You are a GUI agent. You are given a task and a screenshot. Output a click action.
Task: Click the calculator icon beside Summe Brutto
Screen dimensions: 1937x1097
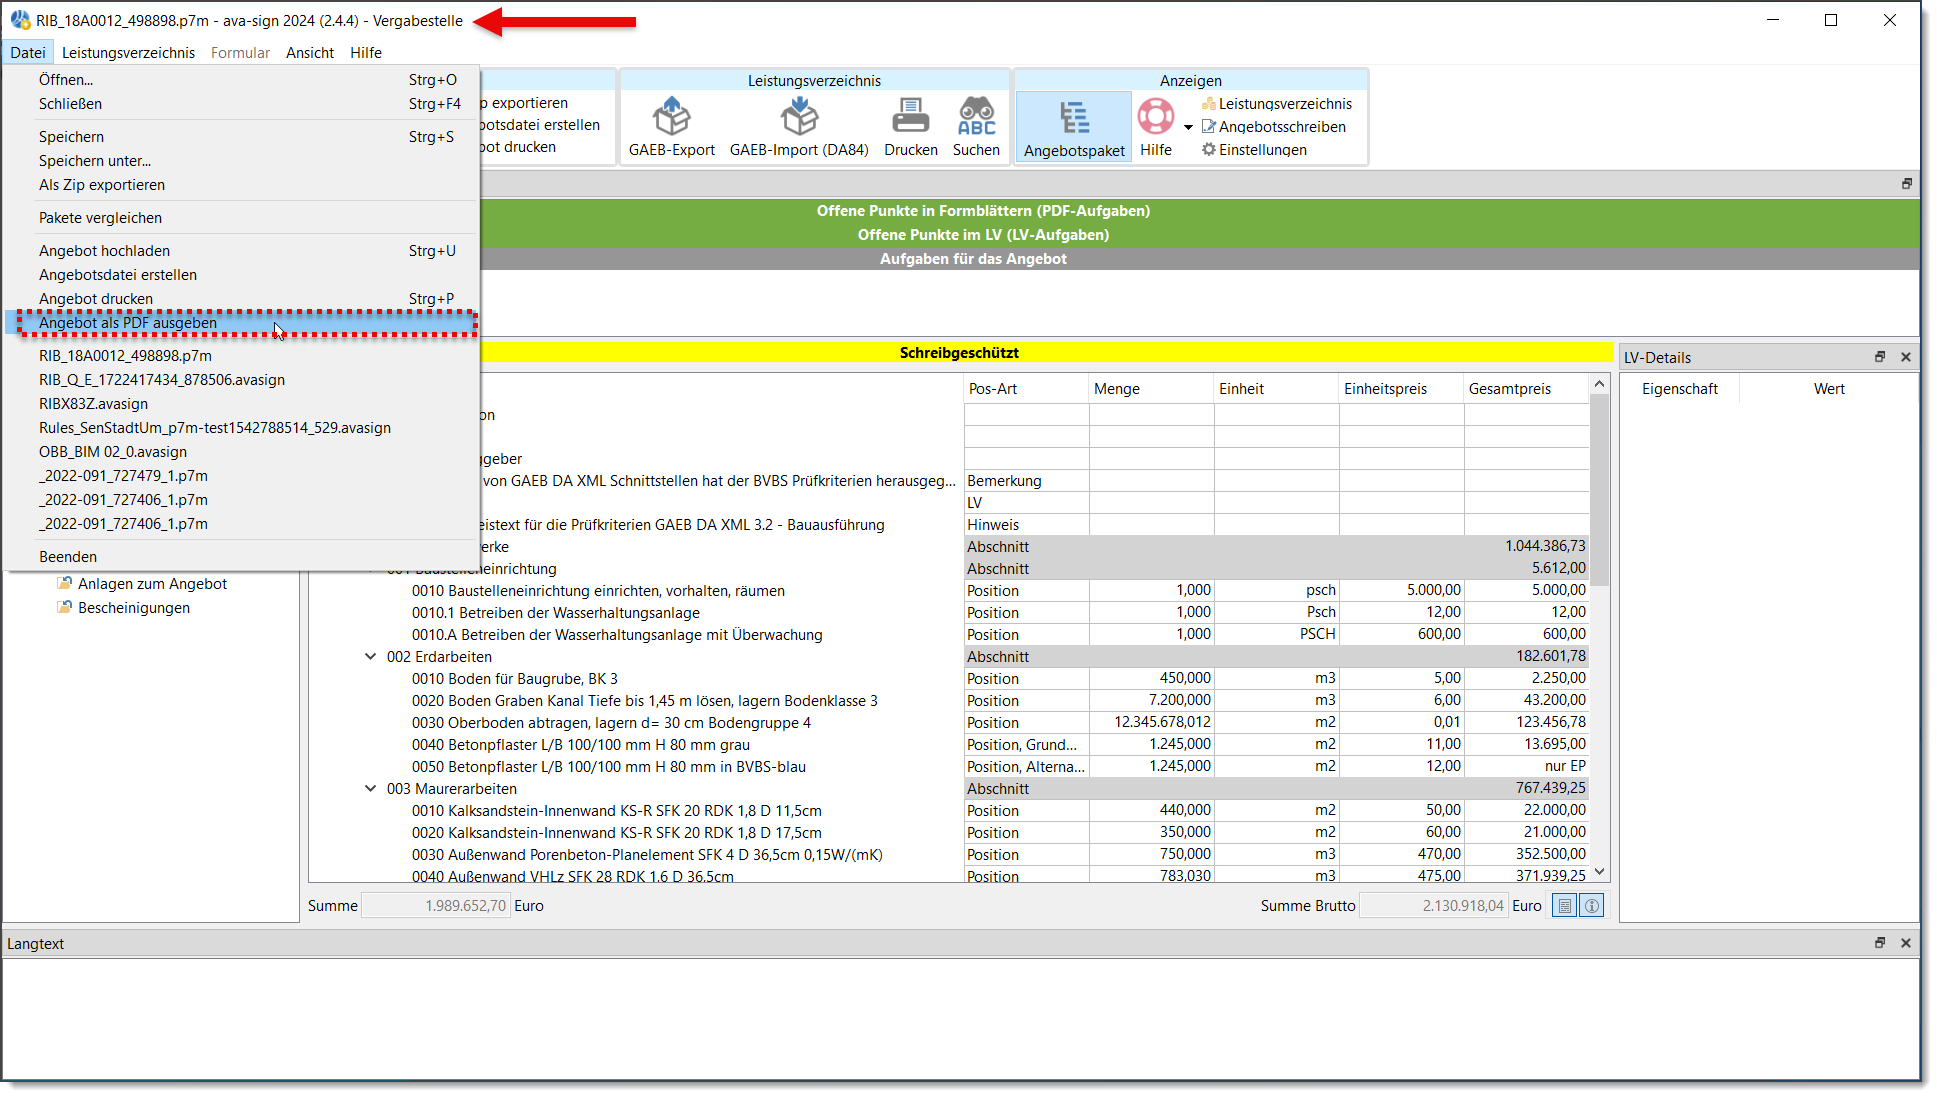point(1565,906)
